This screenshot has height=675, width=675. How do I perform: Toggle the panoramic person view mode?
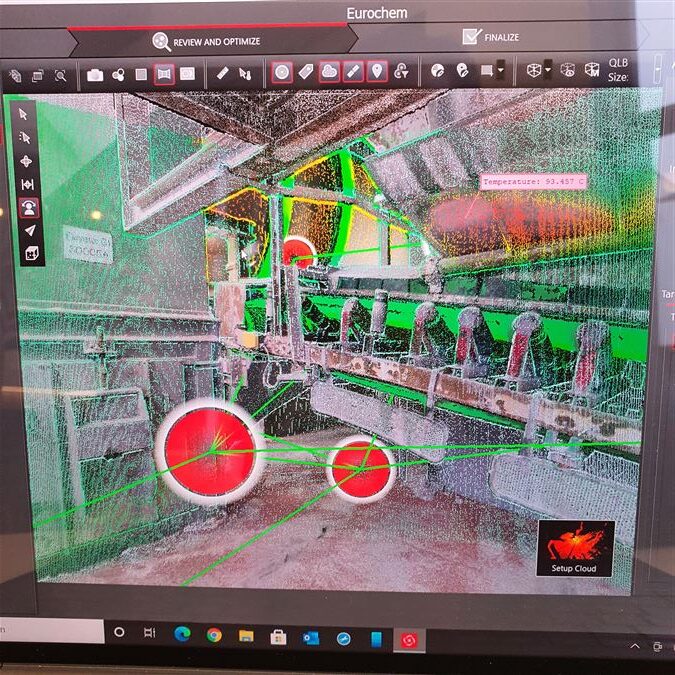tap(29, 208)
